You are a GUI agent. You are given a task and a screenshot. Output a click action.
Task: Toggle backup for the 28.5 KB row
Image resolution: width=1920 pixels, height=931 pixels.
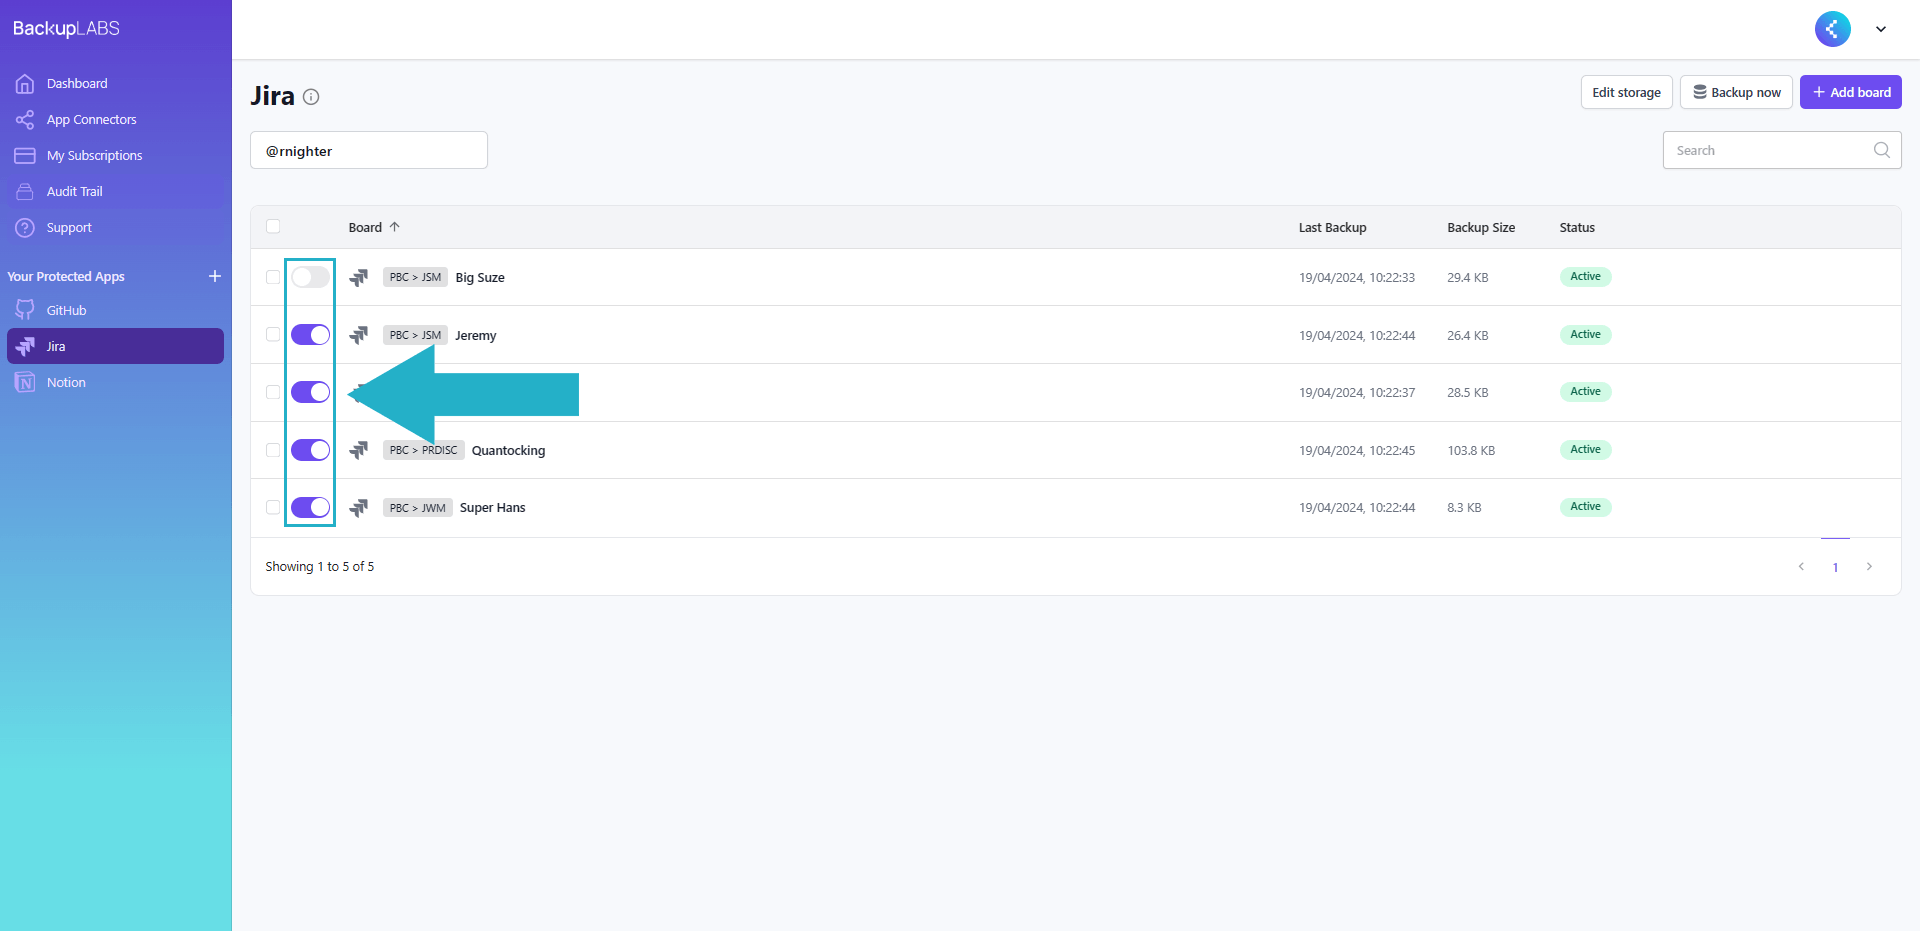310,392
